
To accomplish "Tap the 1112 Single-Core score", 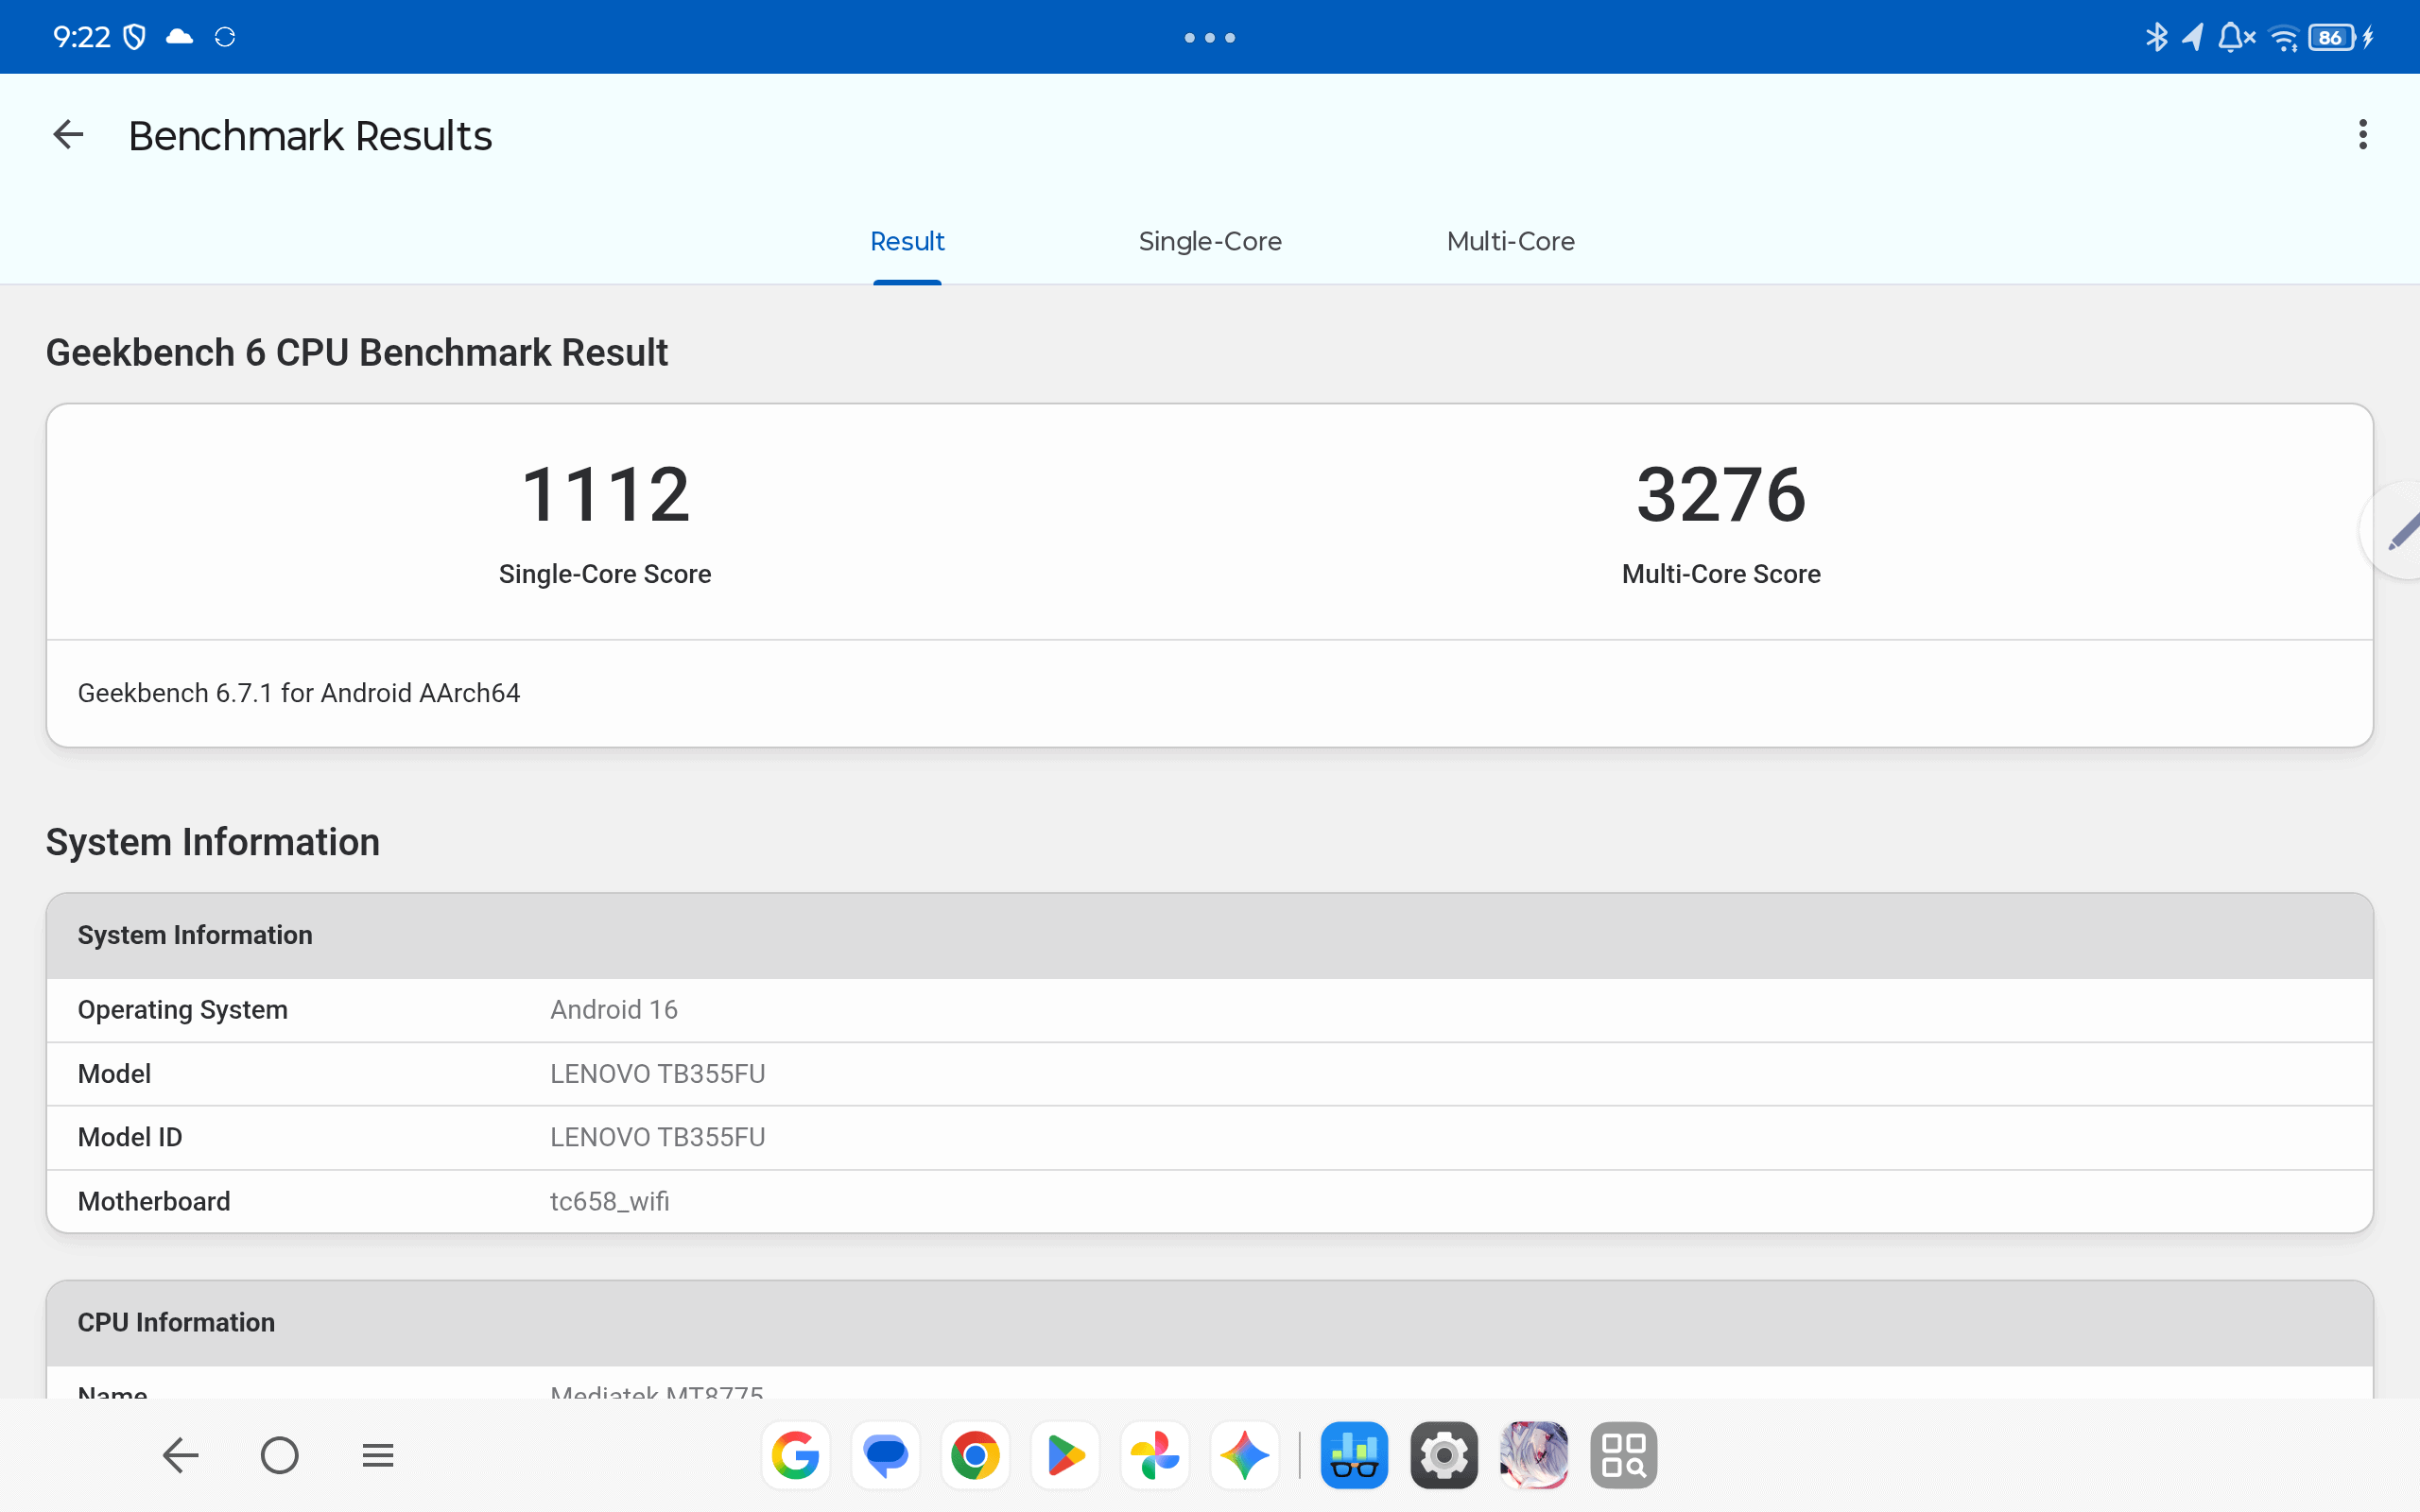I will pos(605,495).
